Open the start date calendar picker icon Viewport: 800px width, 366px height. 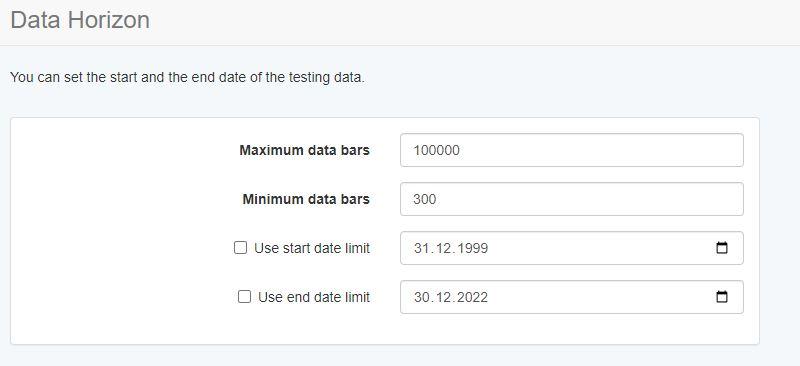pyautogui.click(x=721, y=248)
